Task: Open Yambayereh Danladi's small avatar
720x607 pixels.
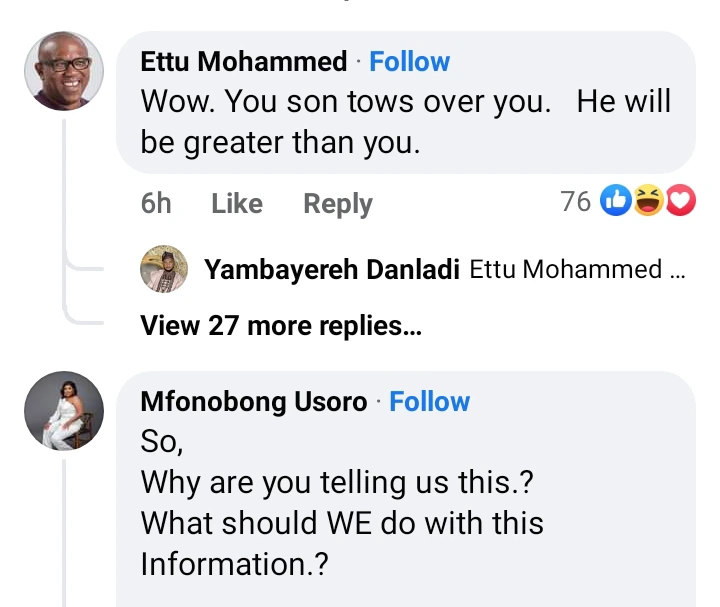Action: (x=163, y=269)
